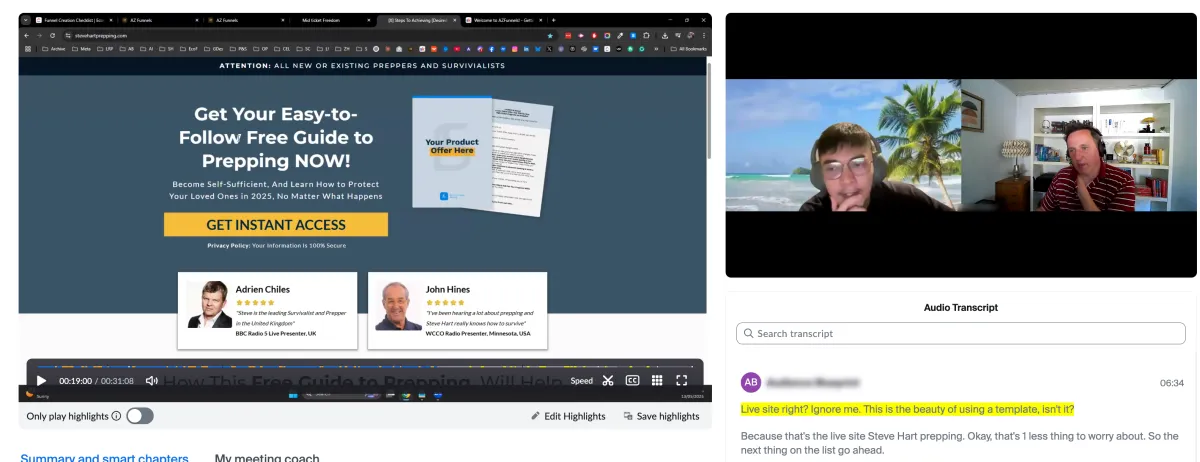Click John Hines testimonial card
Screen dimensions: 1200x462
[457, 310]
